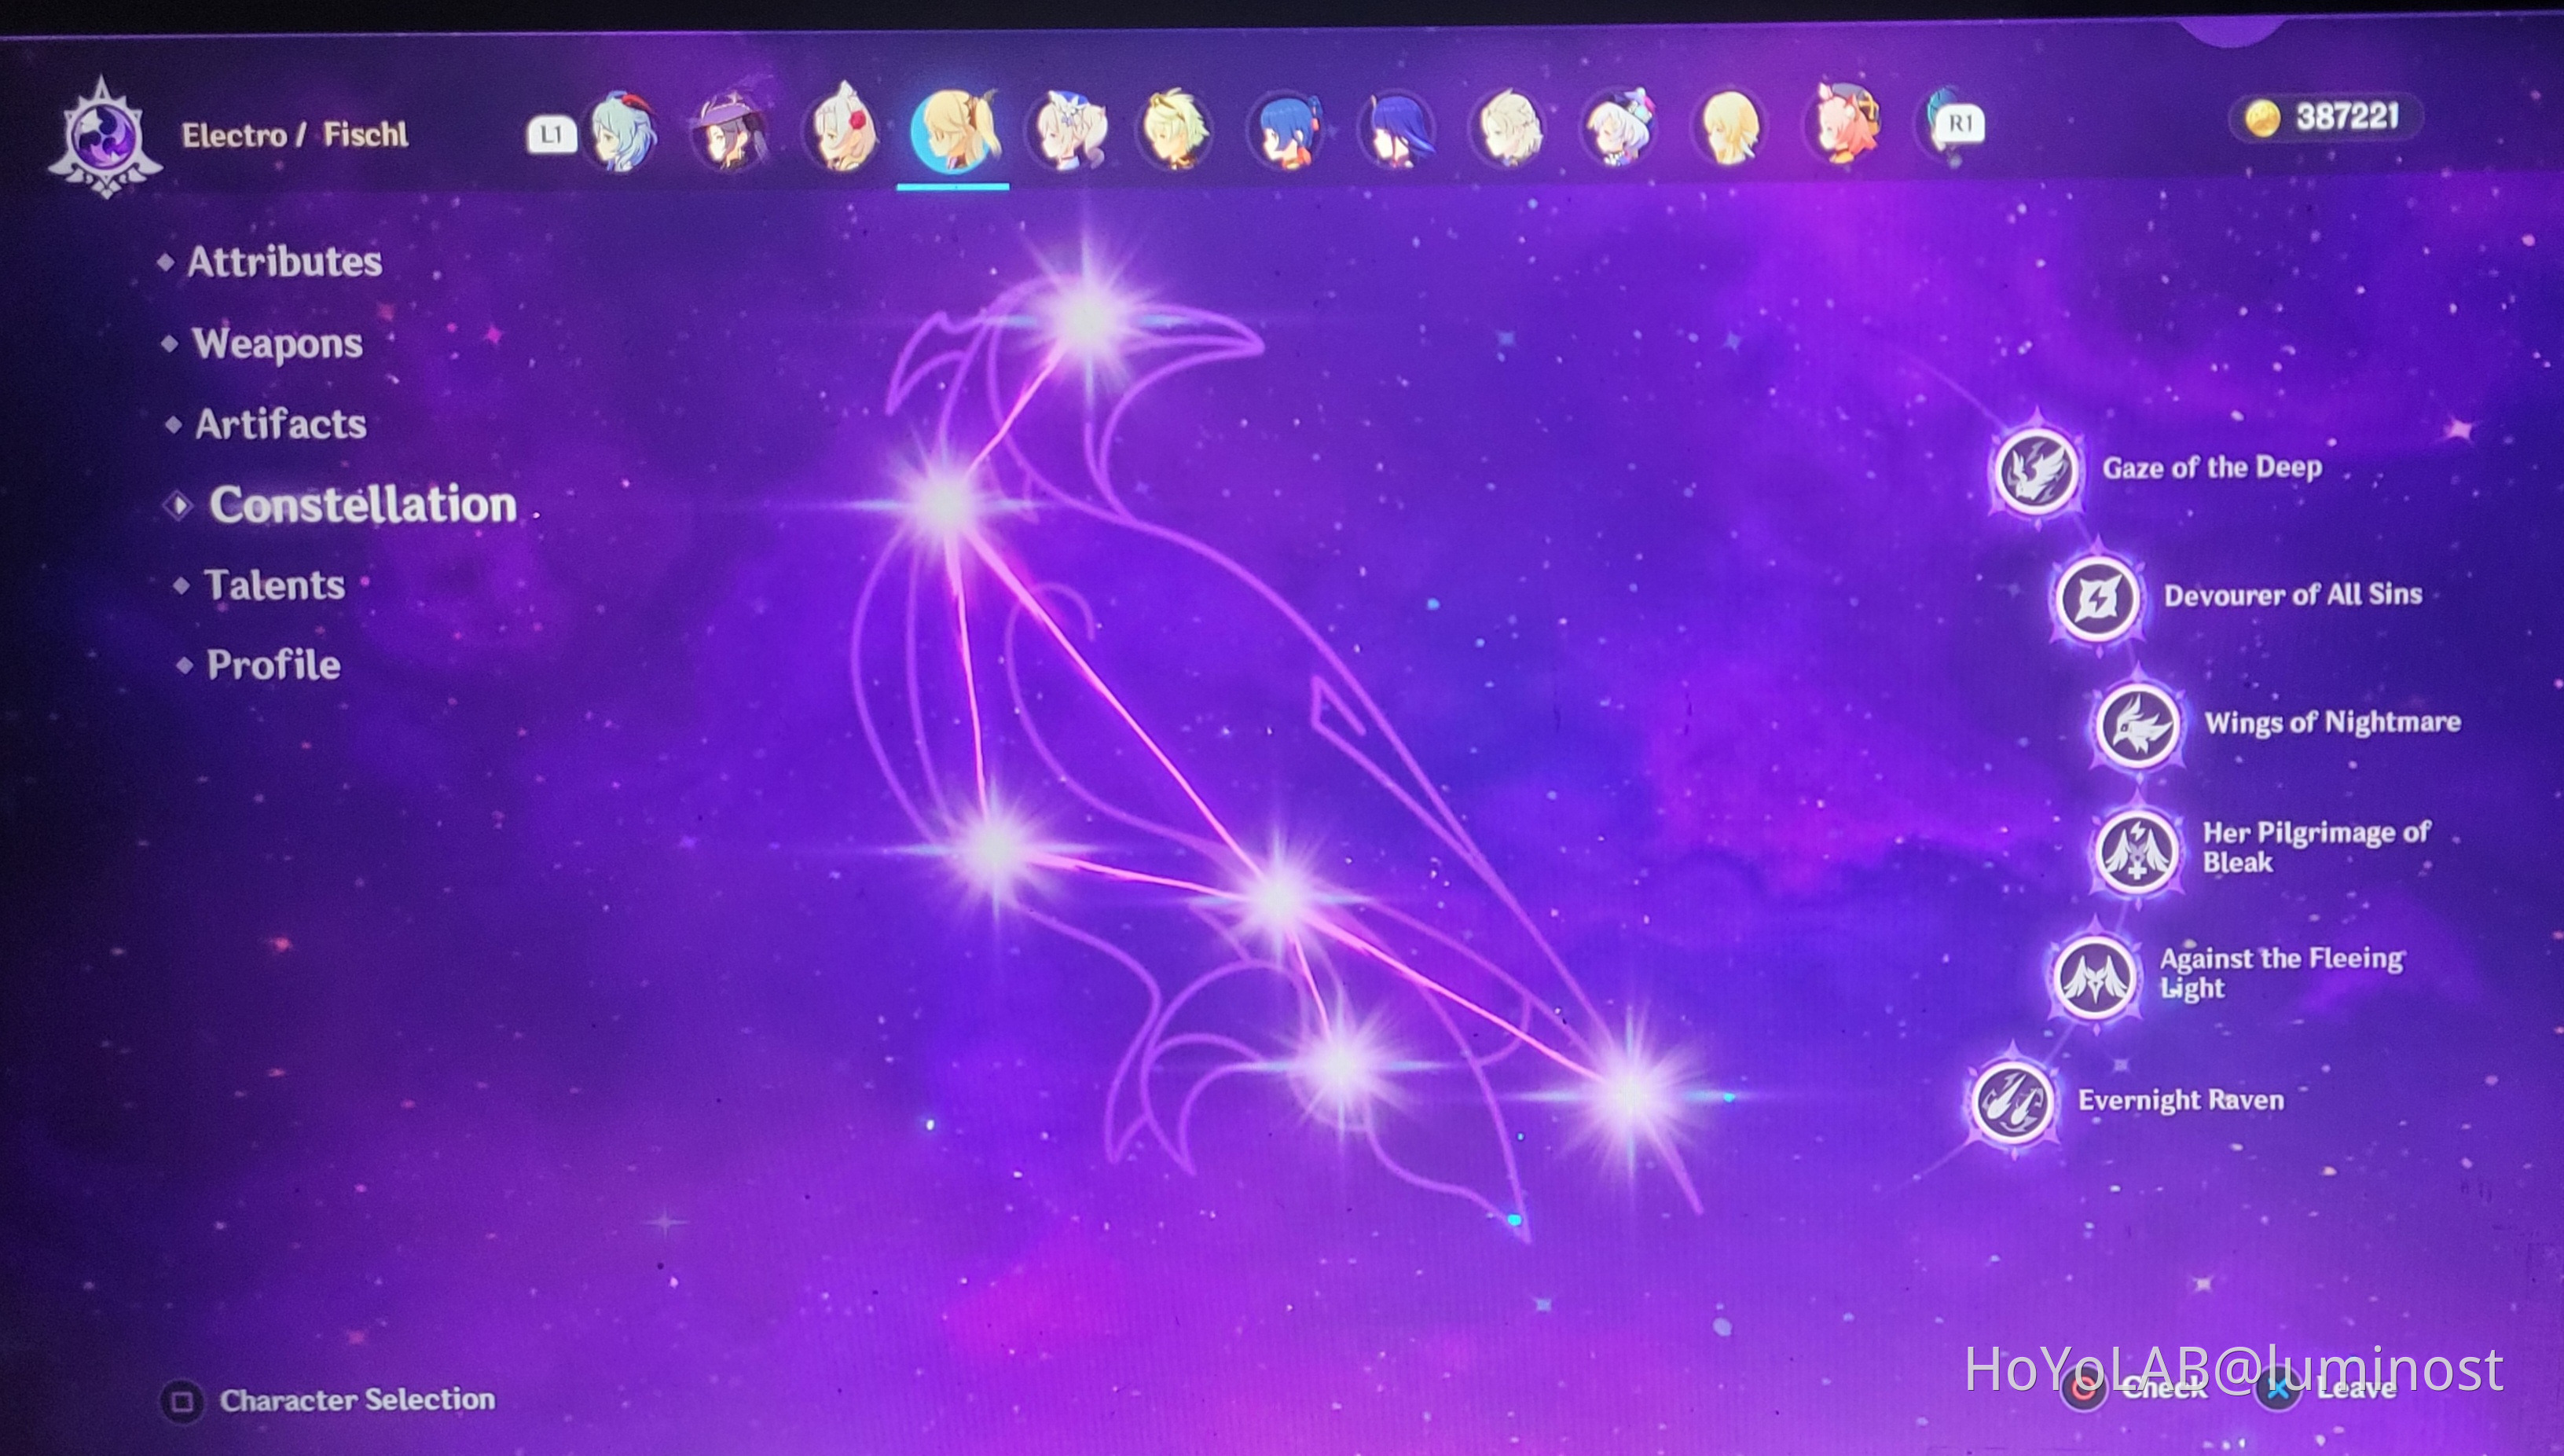Click Wings of Nightmare constellation icon
The image size is (2564, 1456).
click(2138, 725)
